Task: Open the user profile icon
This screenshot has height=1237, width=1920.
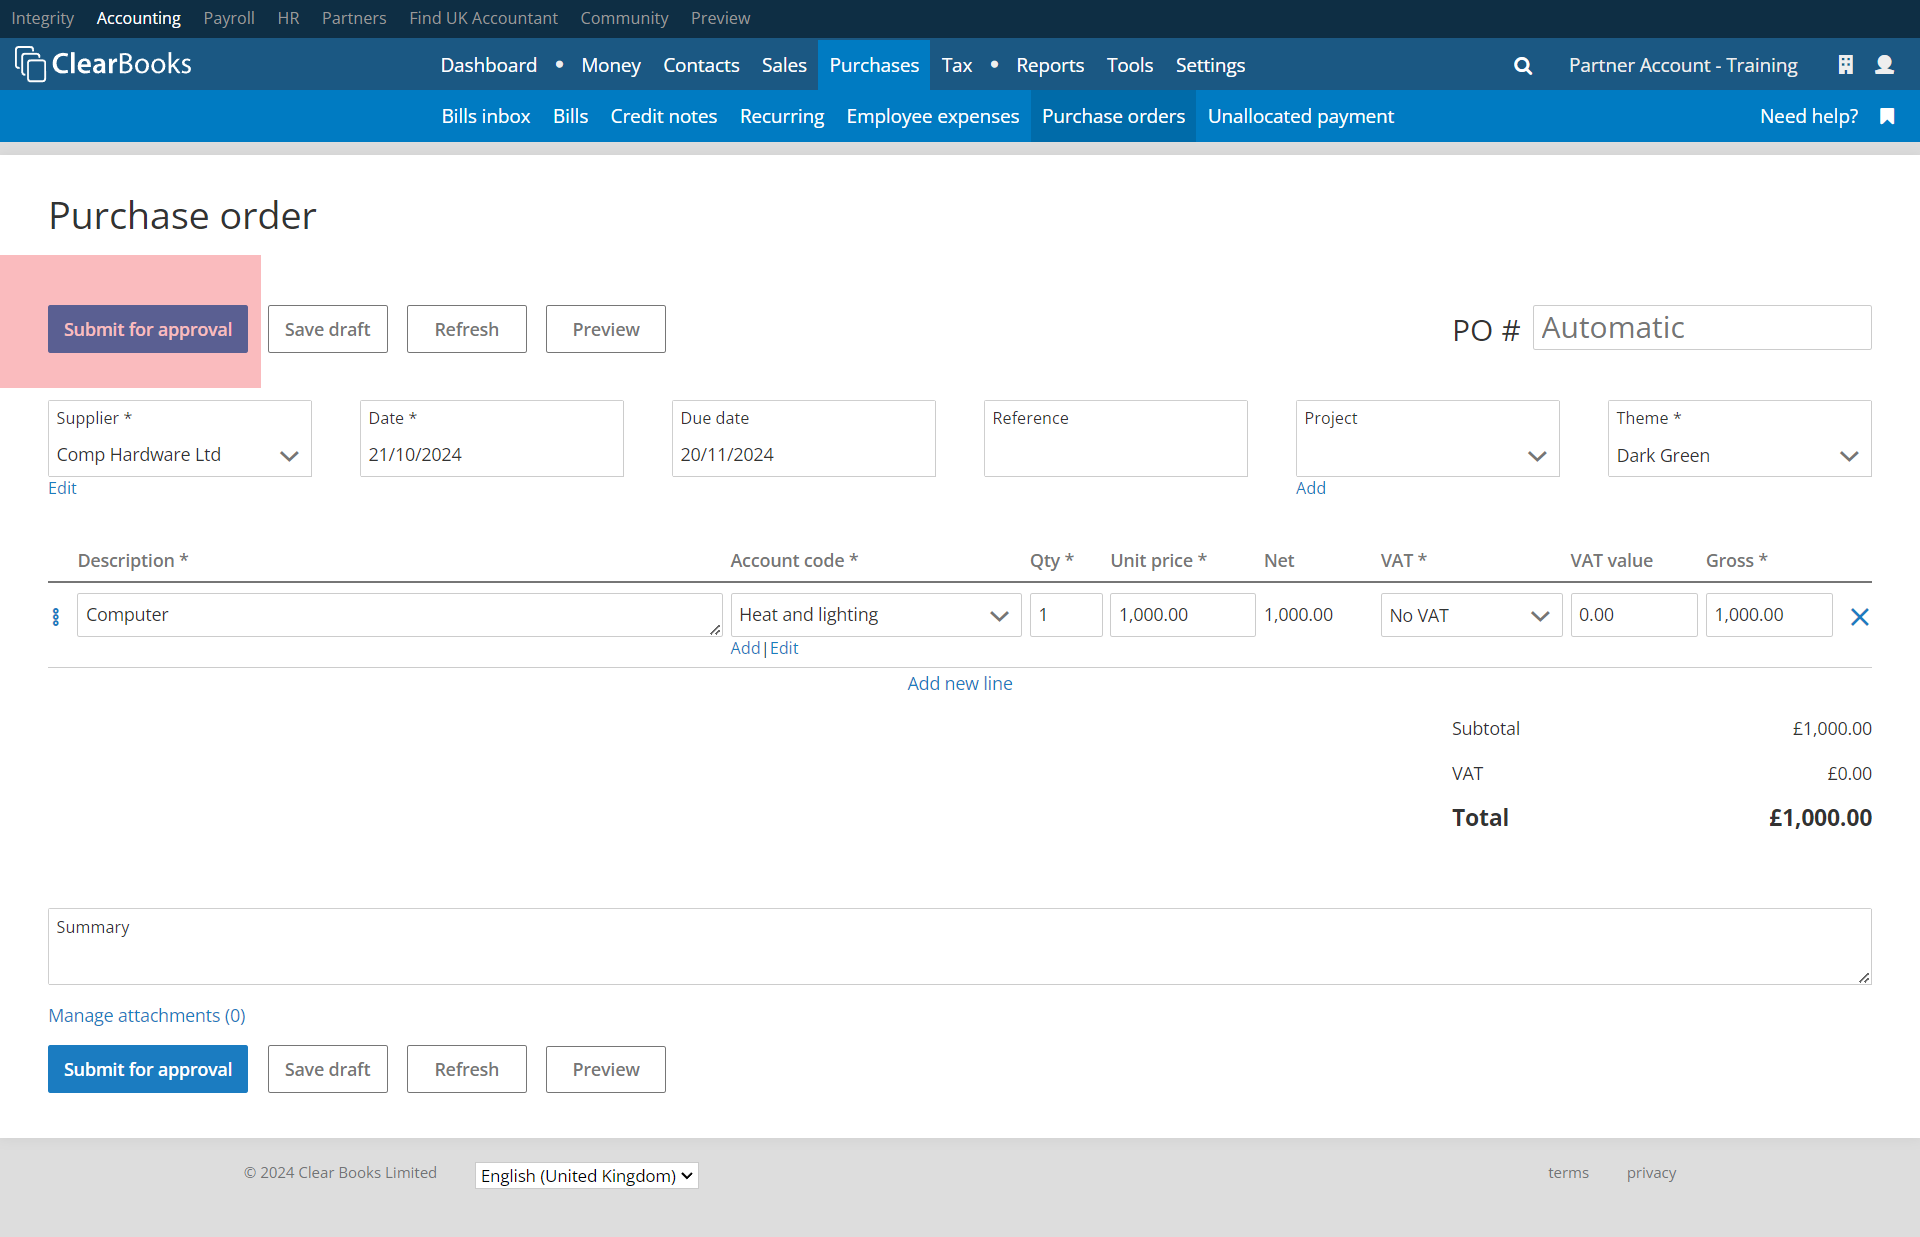Action: click(1884, 65)
